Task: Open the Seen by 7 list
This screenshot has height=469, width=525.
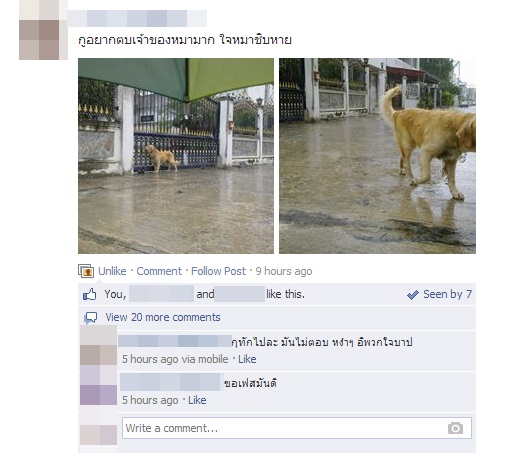Action: click(x=447, y=294)
